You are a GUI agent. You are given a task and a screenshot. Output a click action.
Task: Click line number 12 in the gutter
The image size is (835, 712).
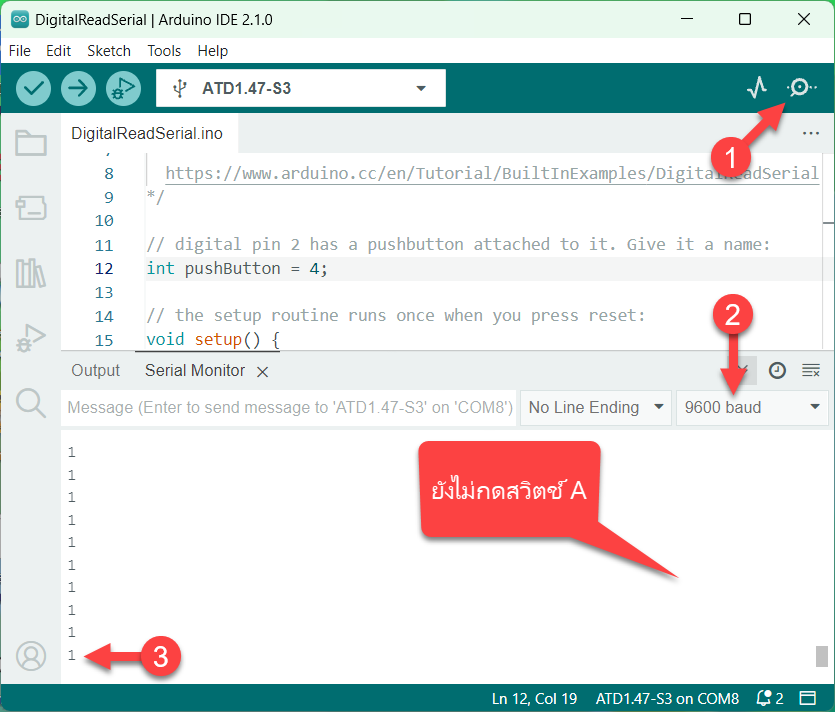point(104,268)
